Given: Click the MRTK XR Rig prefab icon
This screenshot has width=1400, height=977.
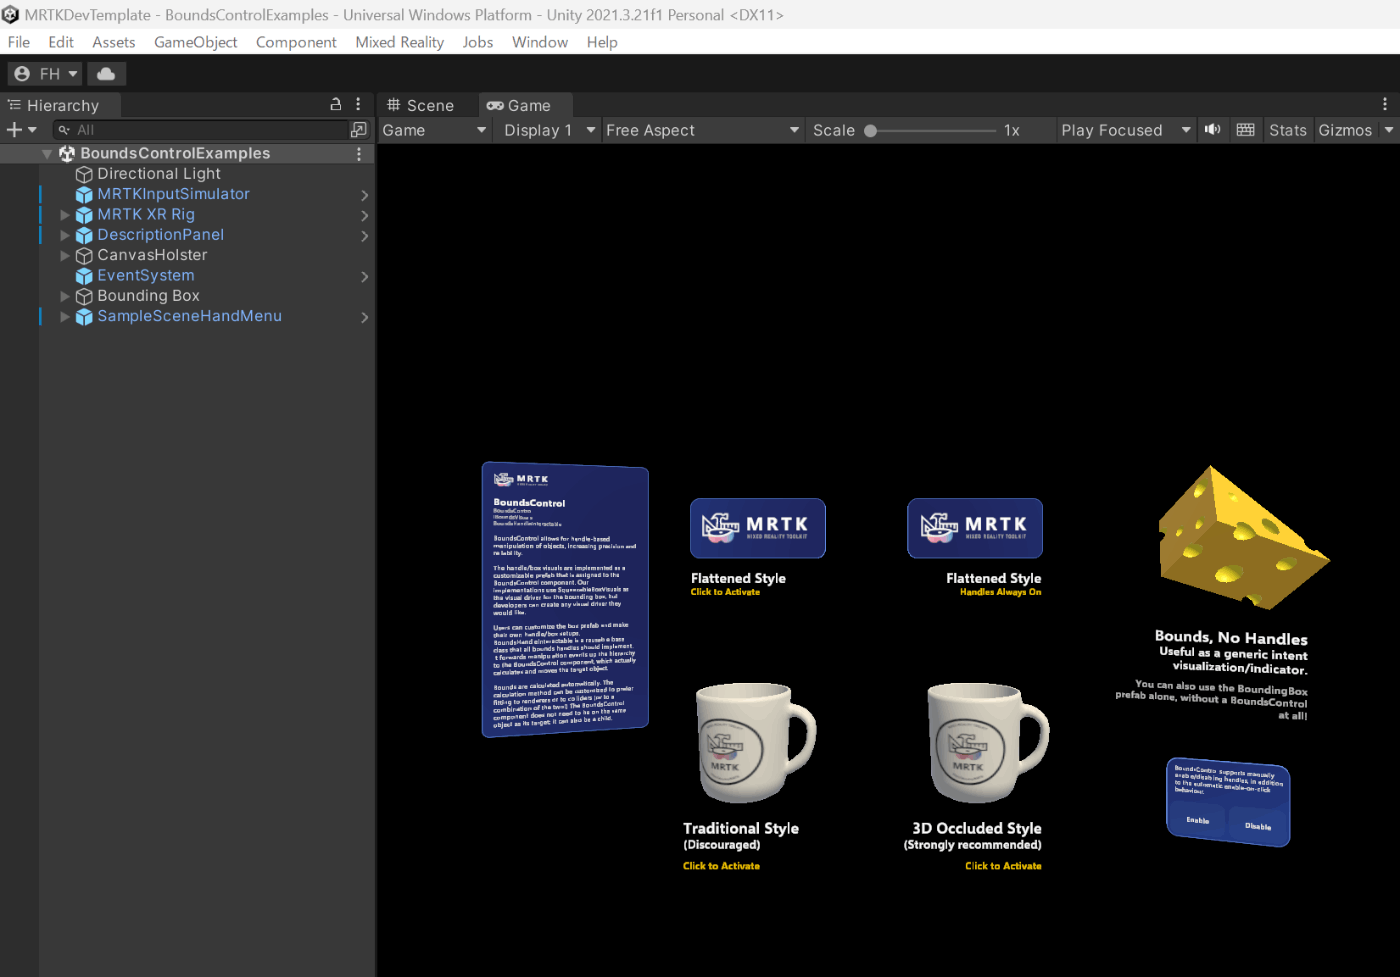Looking at the screenshot, I should coord(84,215).
